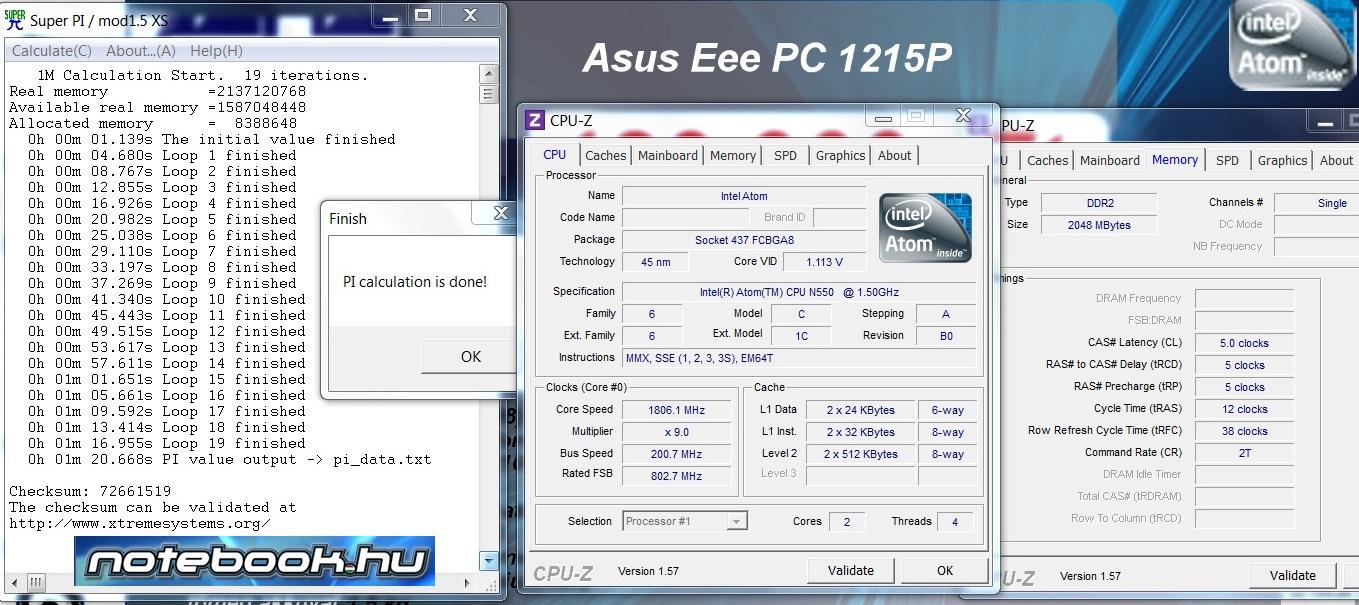1359x605 pixels.
Task: Click the Row Refresh Cycle Time value 38 clocks
Action: [1244, 431]
